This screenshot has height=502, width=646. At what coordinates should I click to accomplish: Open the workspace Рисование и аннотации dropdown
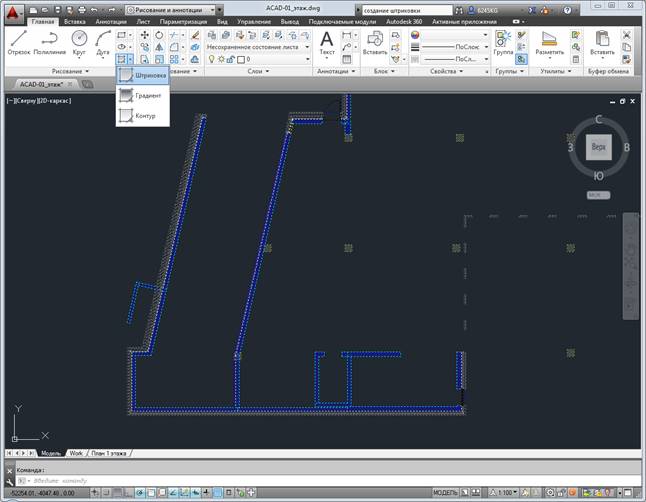(171, 10)
